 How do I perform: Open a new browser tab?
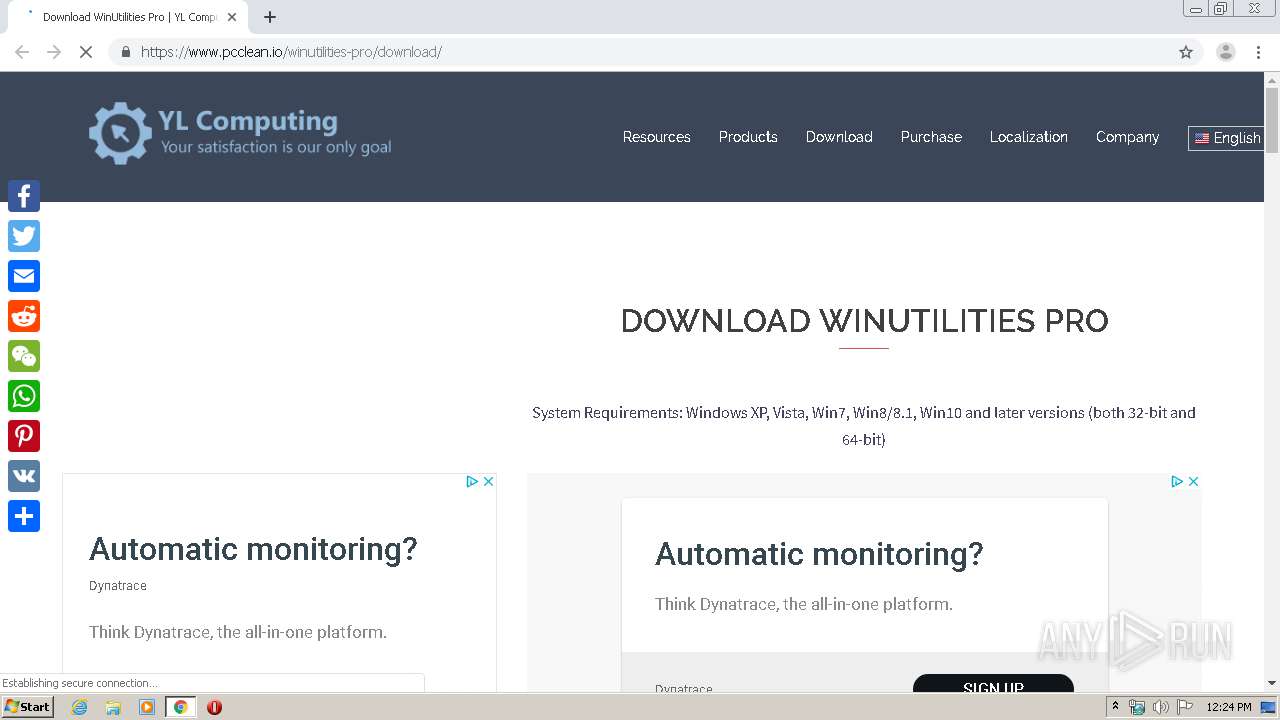click(270, 17)
